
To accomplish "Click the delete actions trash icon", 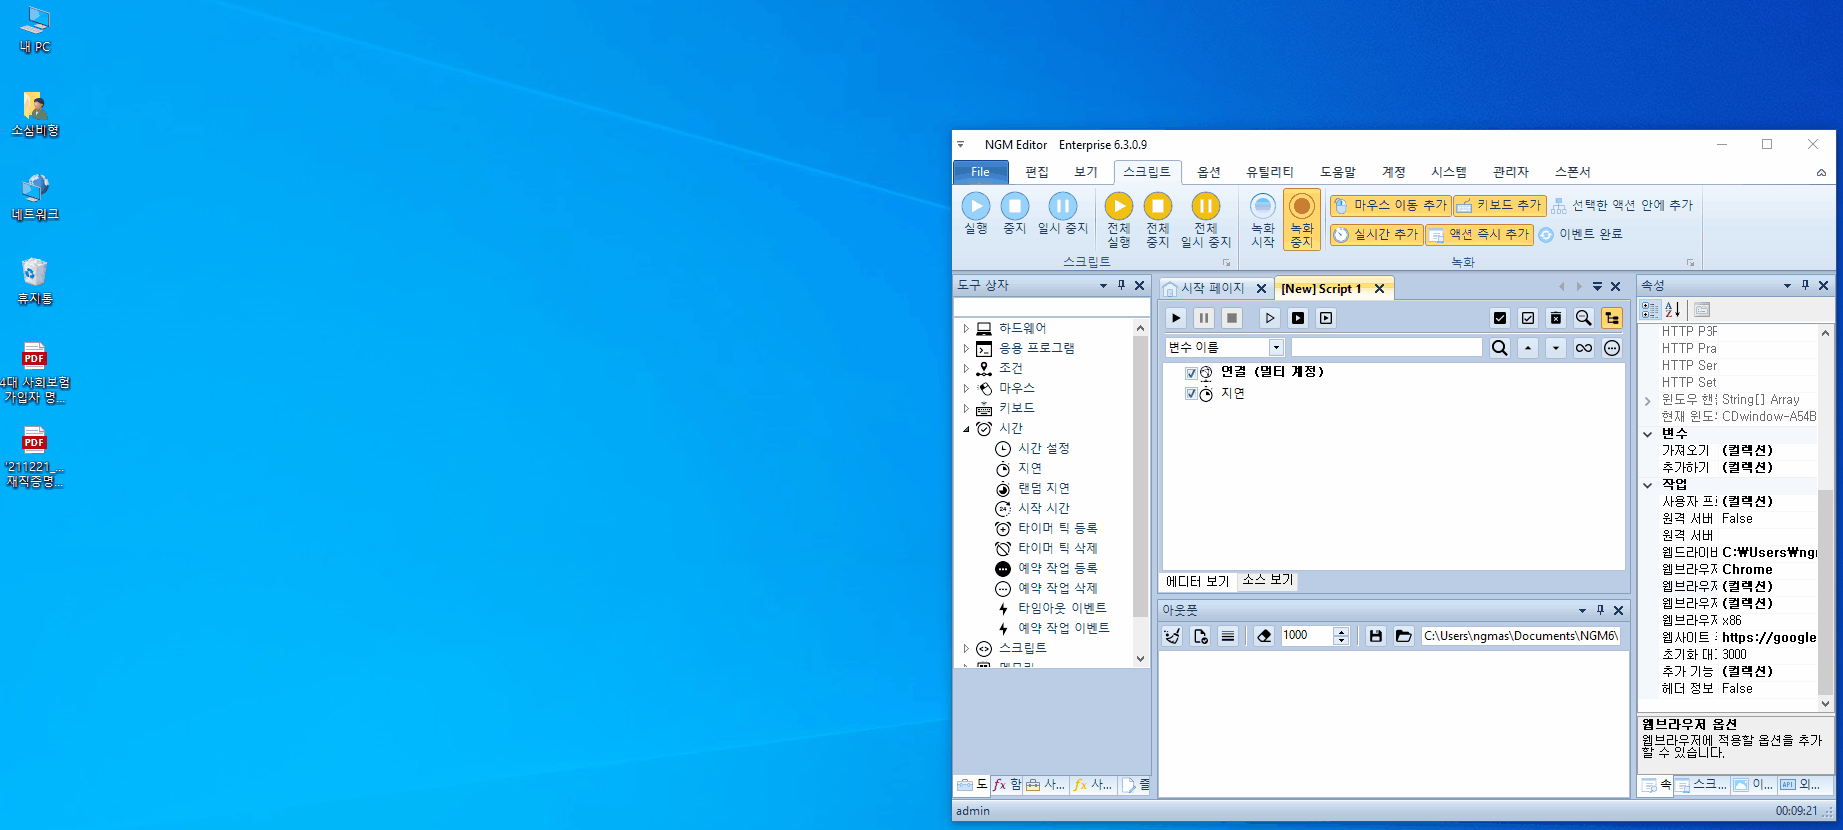I will pyautogui.click(x=1556, y=318).
